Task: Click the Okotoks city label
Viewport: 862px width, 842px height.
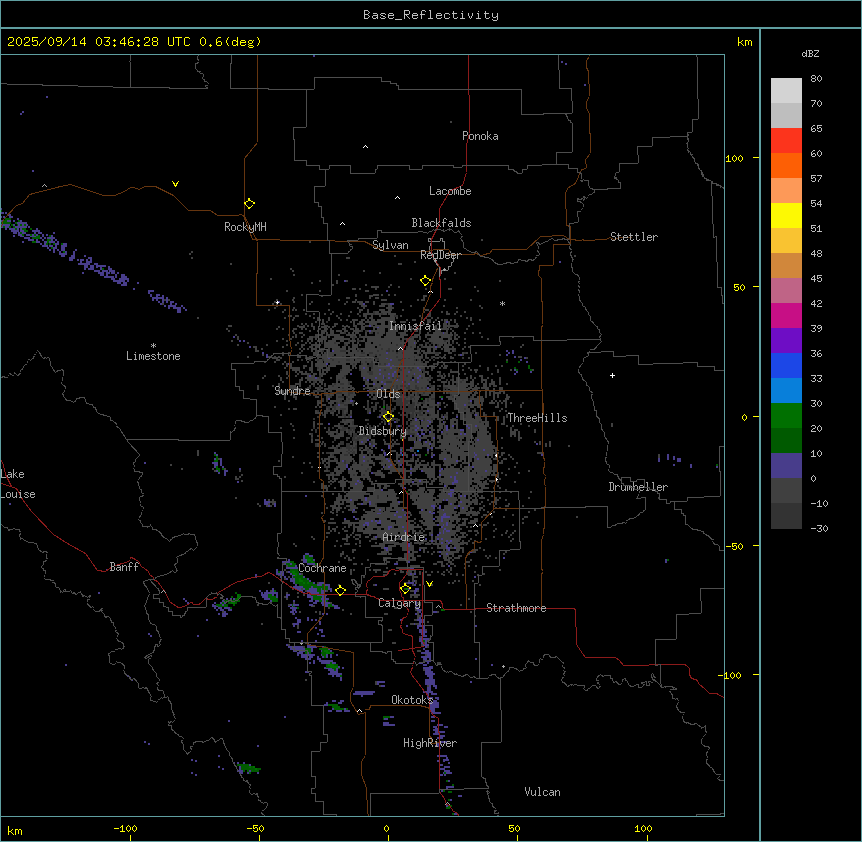Action: (x=412, y=700)
